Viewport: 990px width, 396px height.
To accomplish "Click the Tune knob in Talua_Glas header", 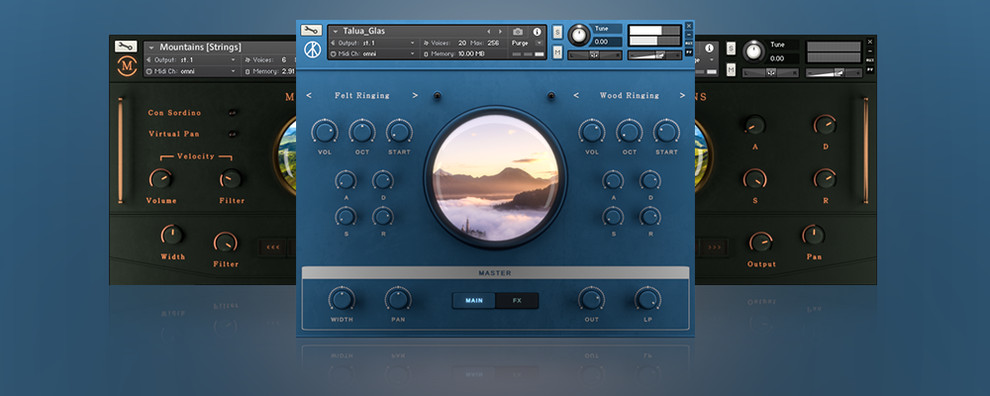I will point(578,35).
